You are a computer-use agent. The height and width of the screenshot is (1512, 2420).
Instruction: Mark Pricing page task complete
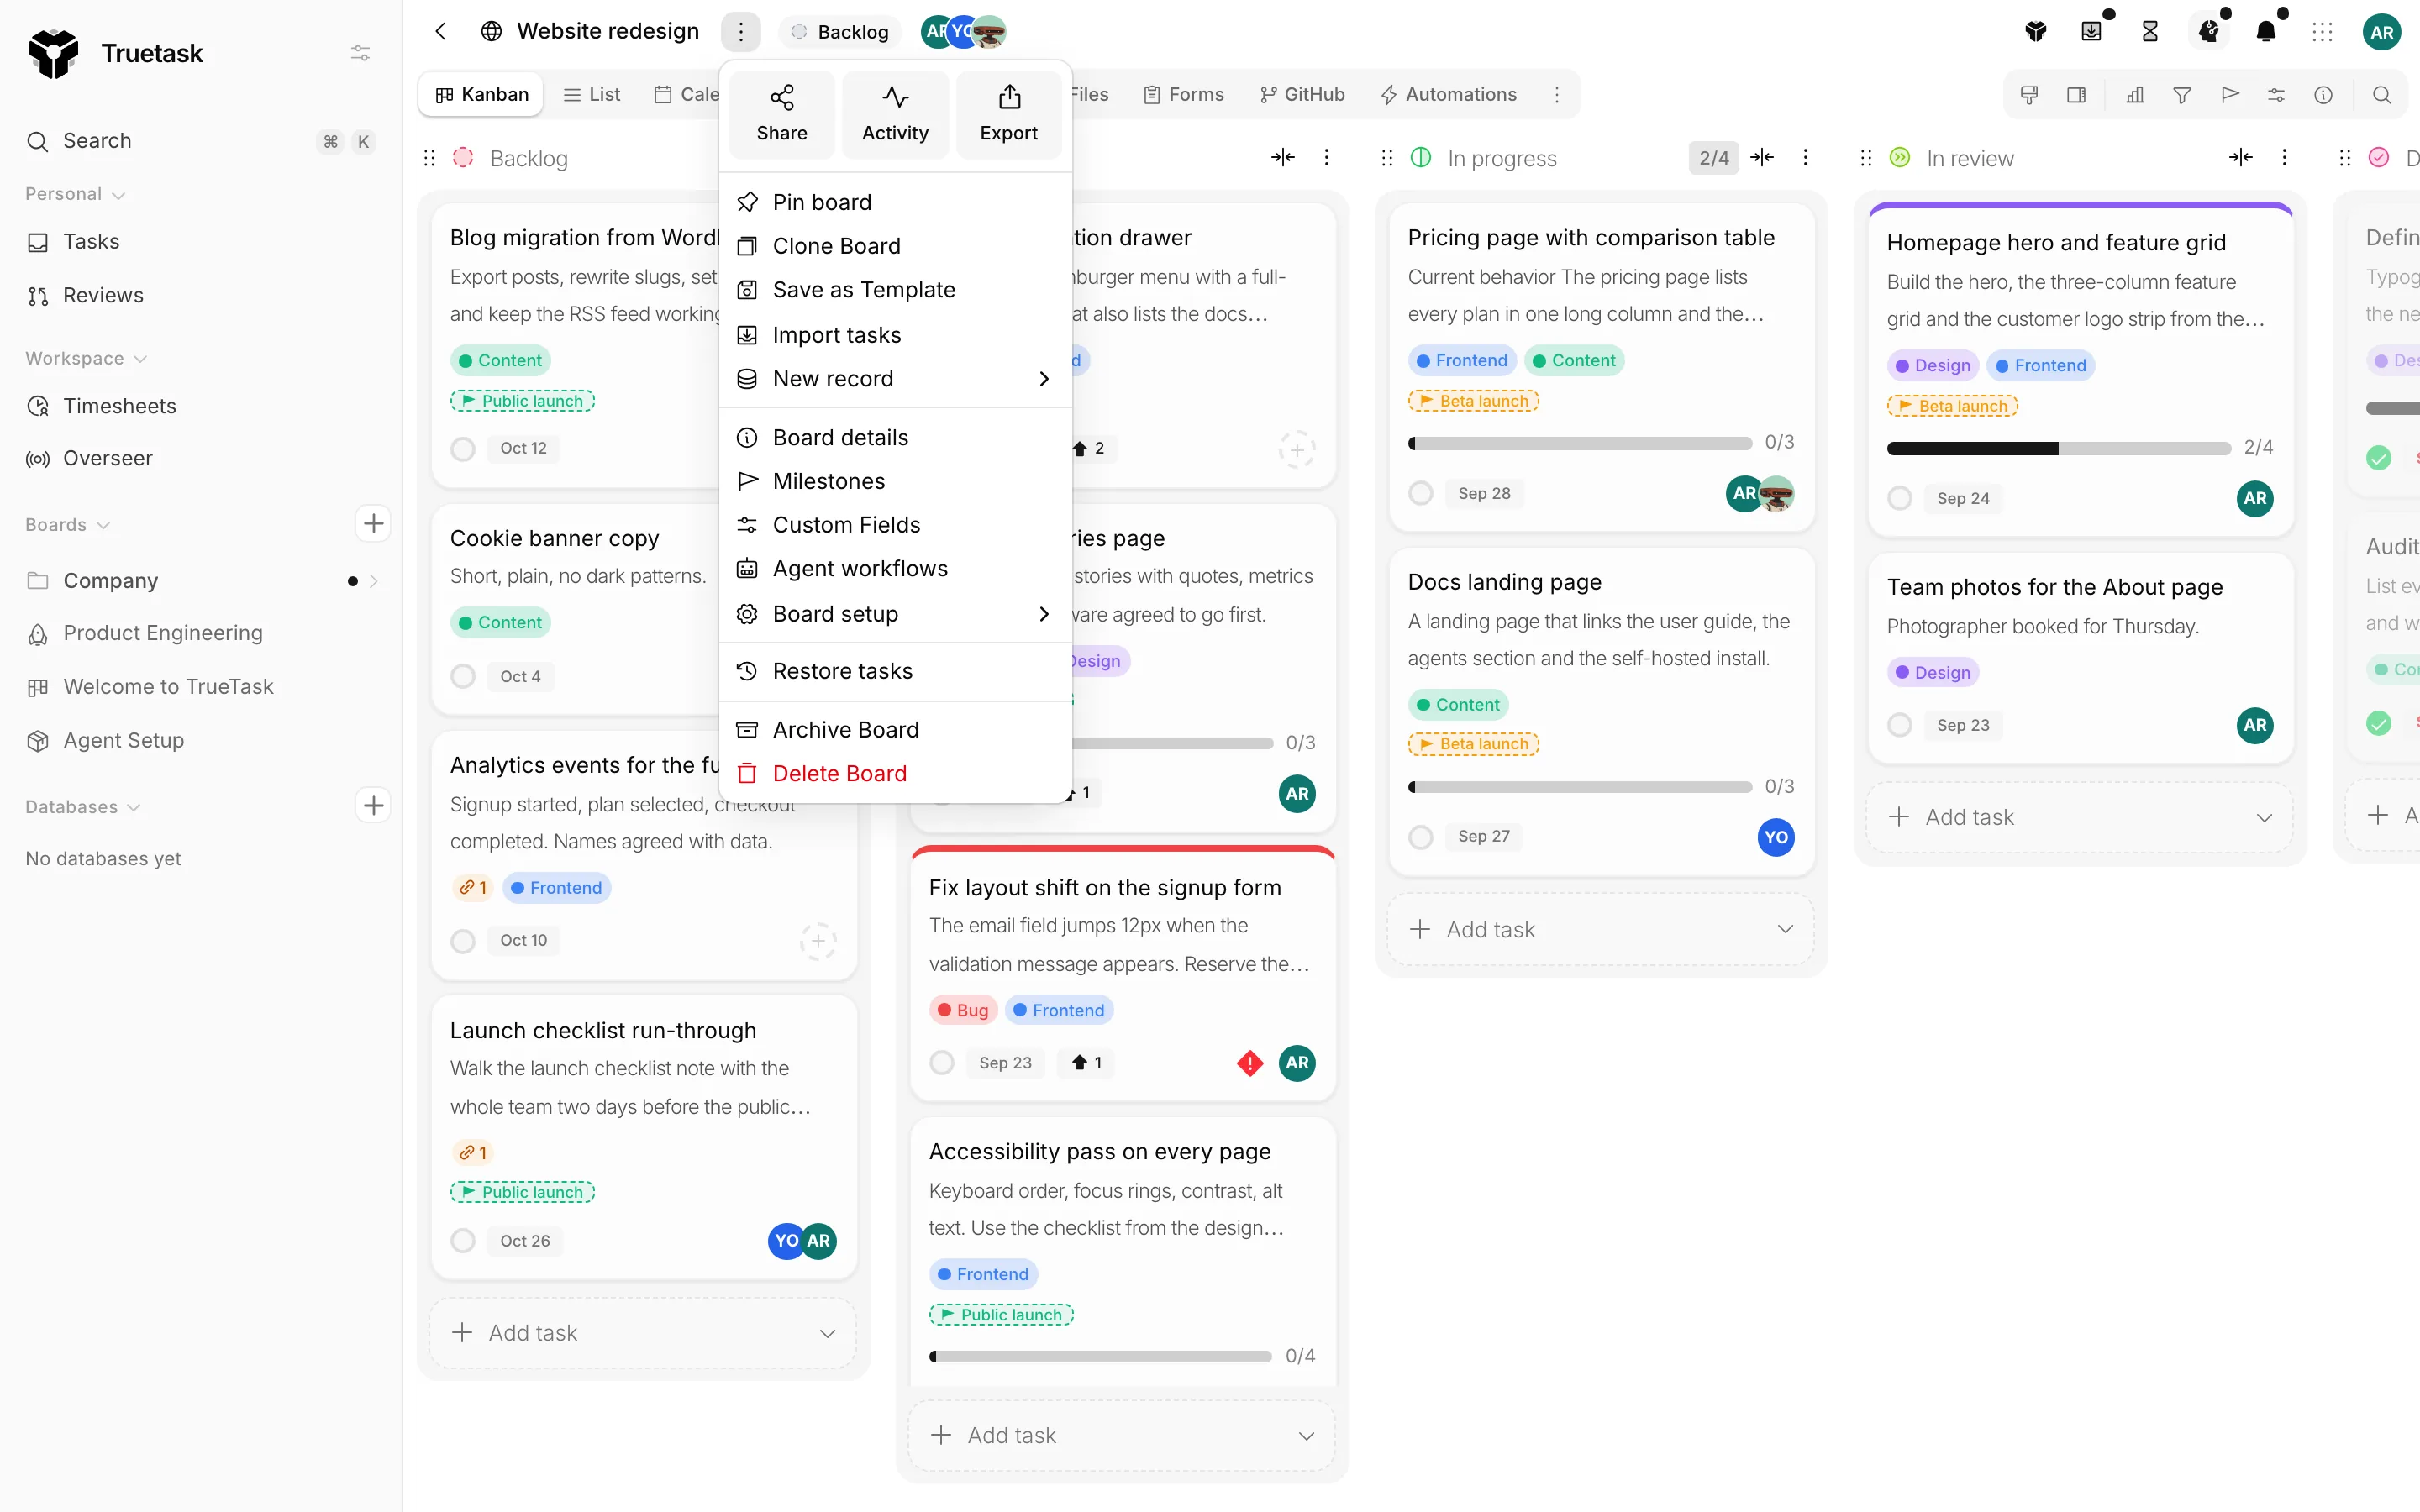point(1420,493)
